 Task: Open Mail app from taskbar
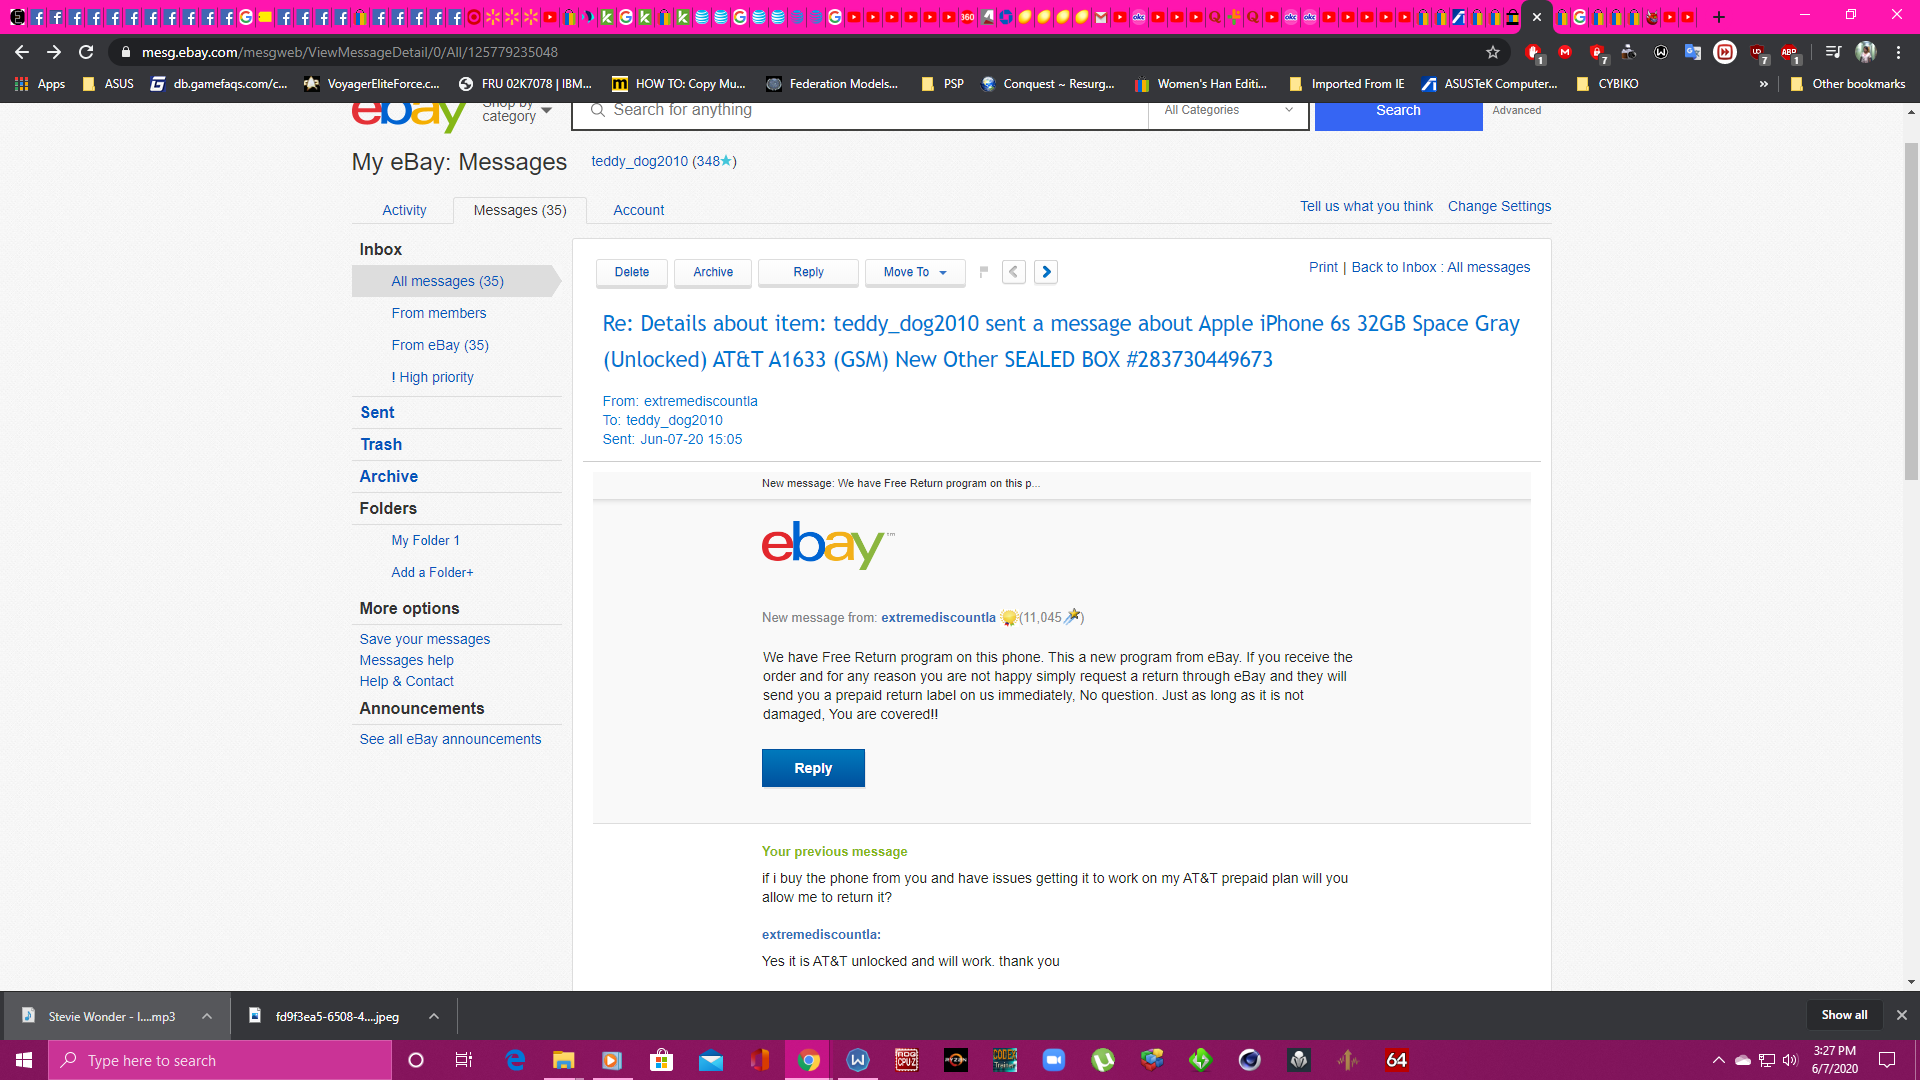point(711,1060)
